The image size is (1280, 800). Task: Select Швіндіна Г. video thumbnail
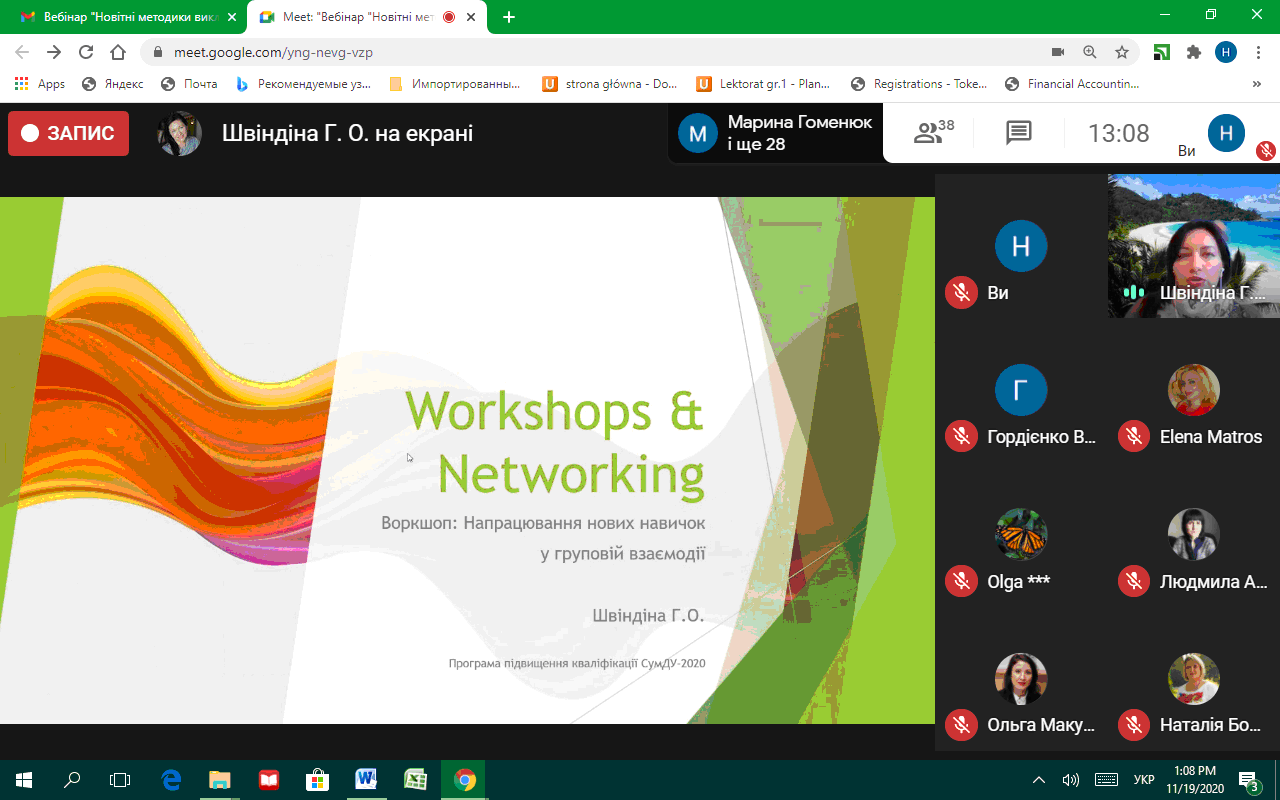pyautogui.click(x=1194, y=246)
